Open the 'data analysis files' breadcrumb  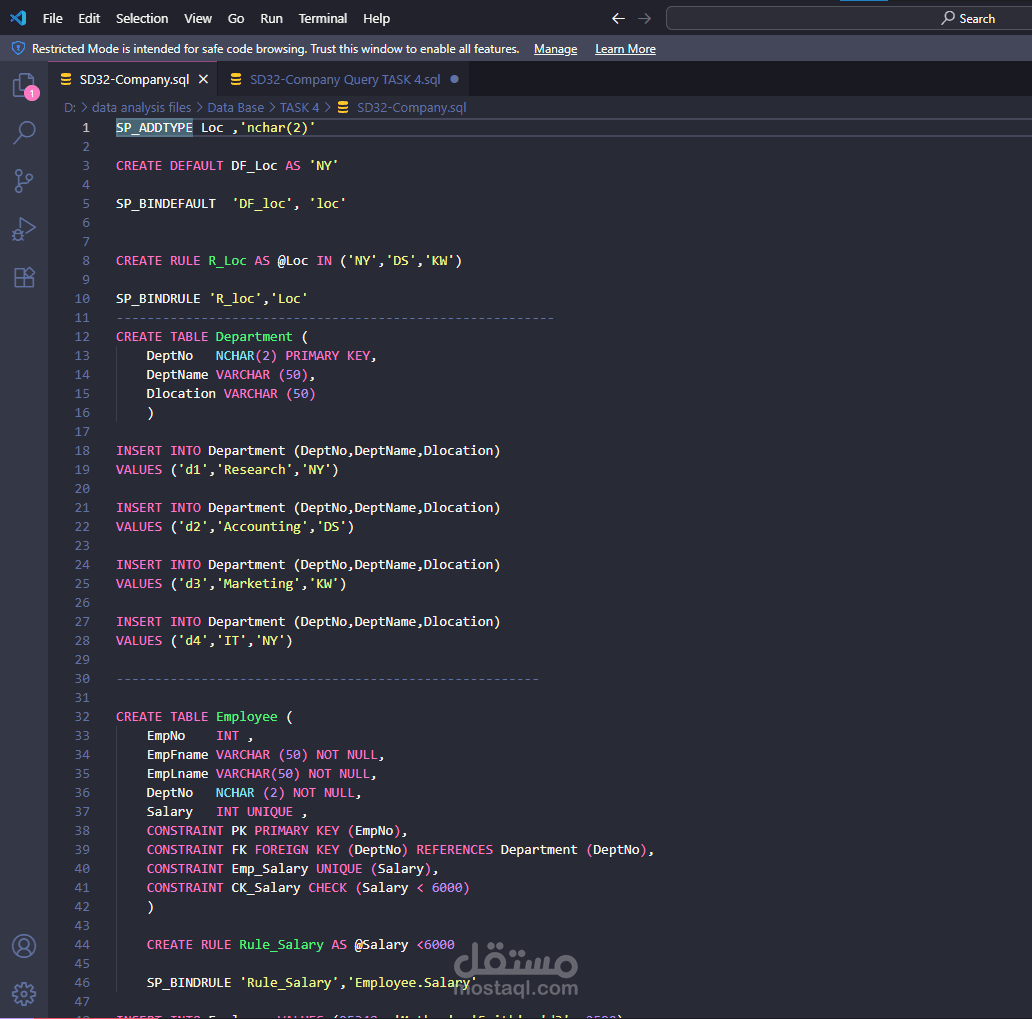(142, 107)
